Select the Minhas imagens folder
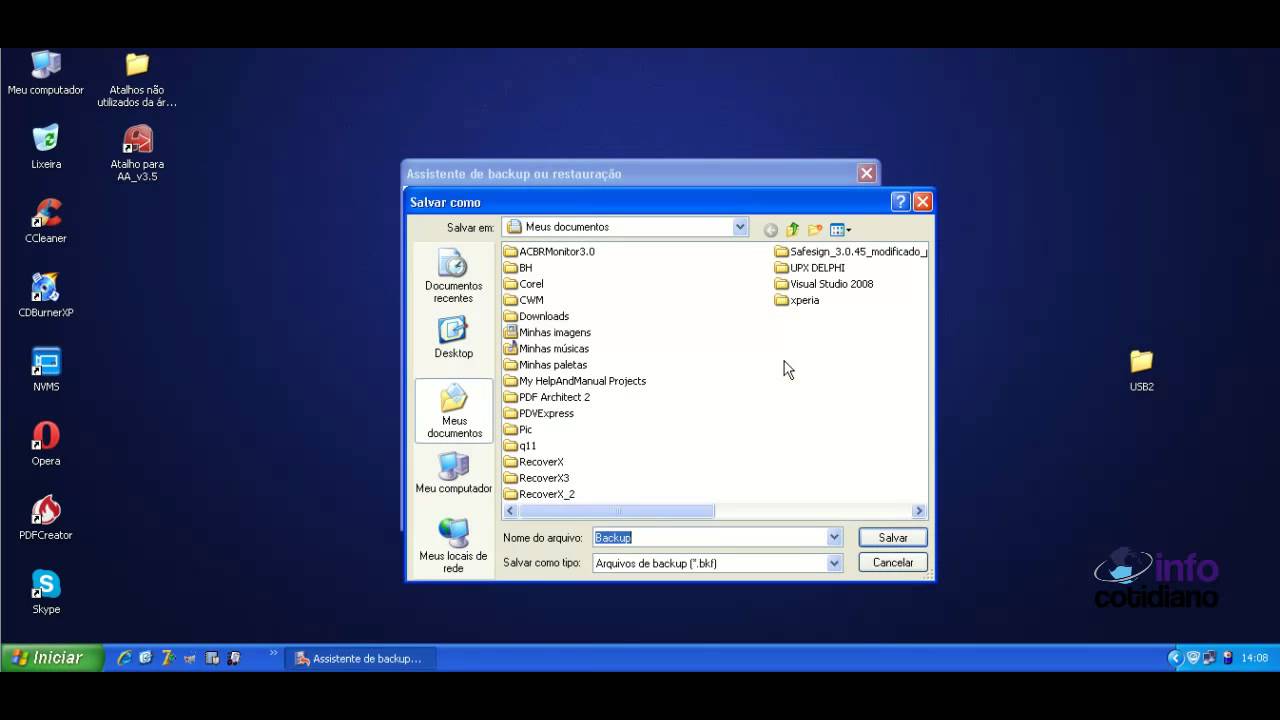This screenshot has height=720, width=1280. pyautogui.click(x=547, y=332)
